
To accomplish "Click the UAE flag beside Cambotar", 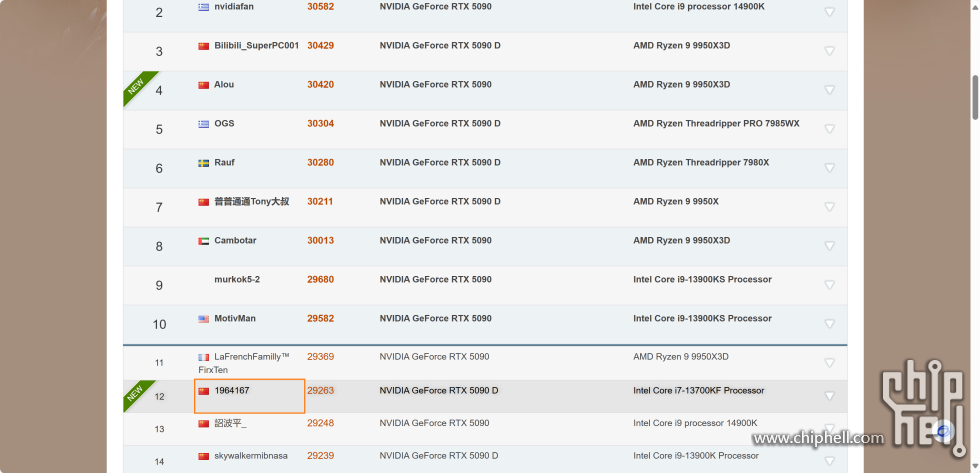I will pyautogui.click(x=203, y=241).
